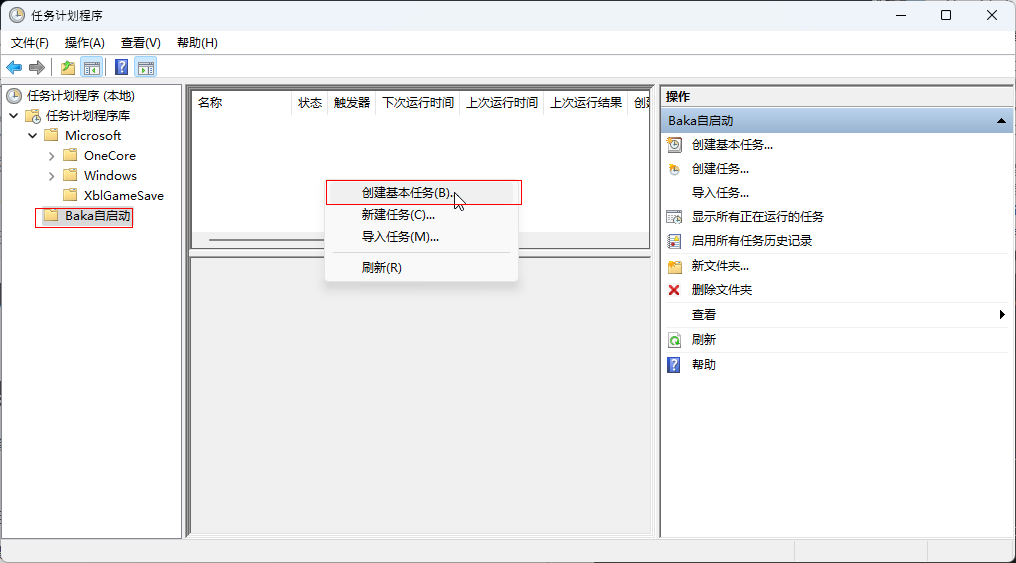Click the blue question mark Help toolbar icon

click(x=121, y=67)
